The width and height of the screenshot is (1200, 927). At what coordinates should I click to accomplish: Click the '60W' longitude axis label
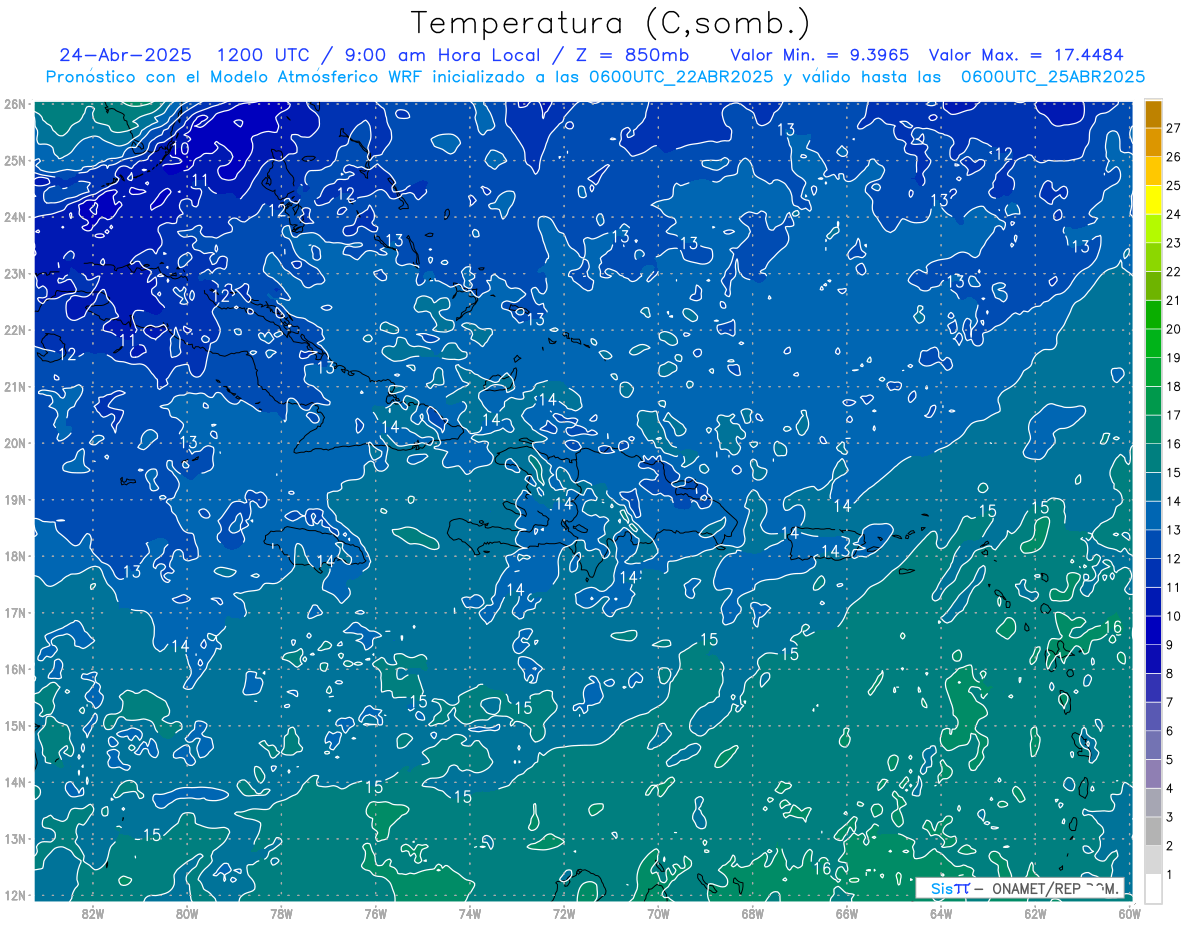pos(1129,914)
